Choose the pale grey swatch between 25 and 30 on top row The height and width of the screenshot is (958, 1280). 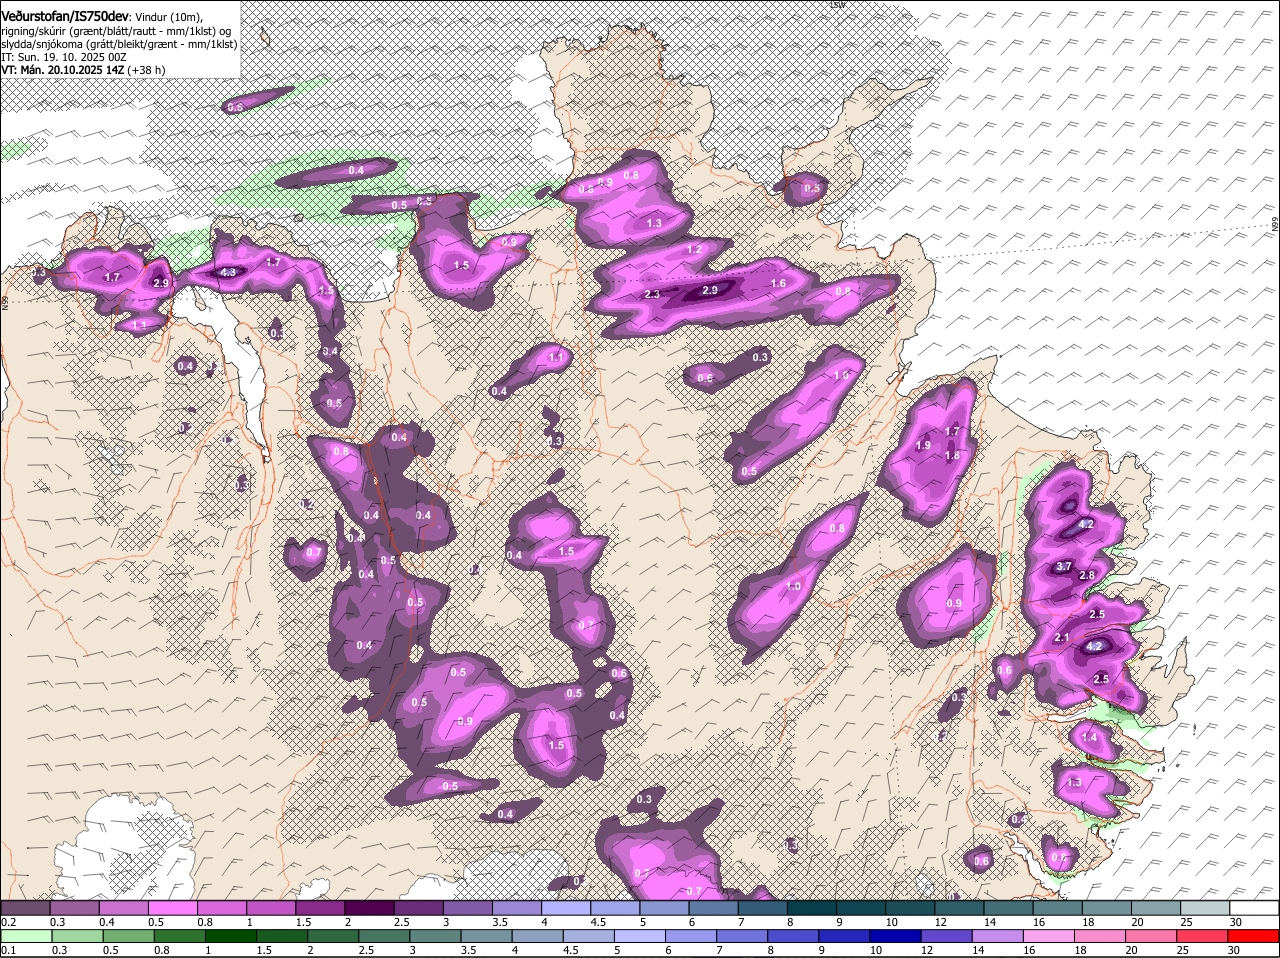pyautogui.click(x=1205, y=908)
